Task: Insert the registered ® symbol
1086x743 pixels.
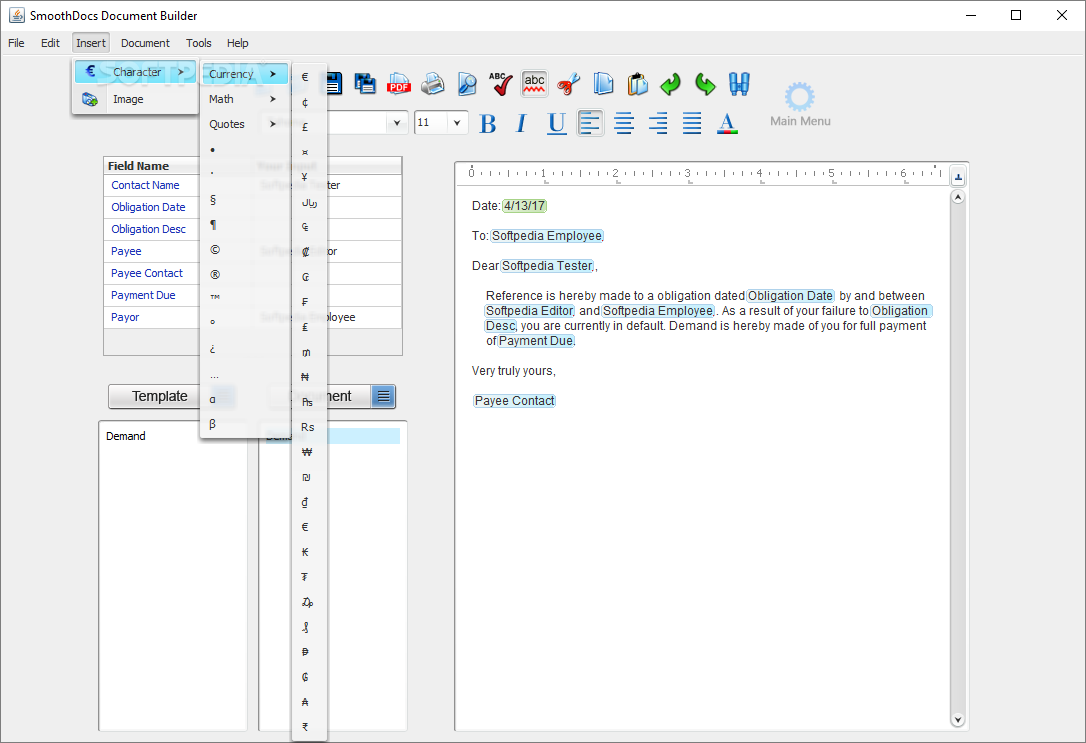Action: (215, 274)
